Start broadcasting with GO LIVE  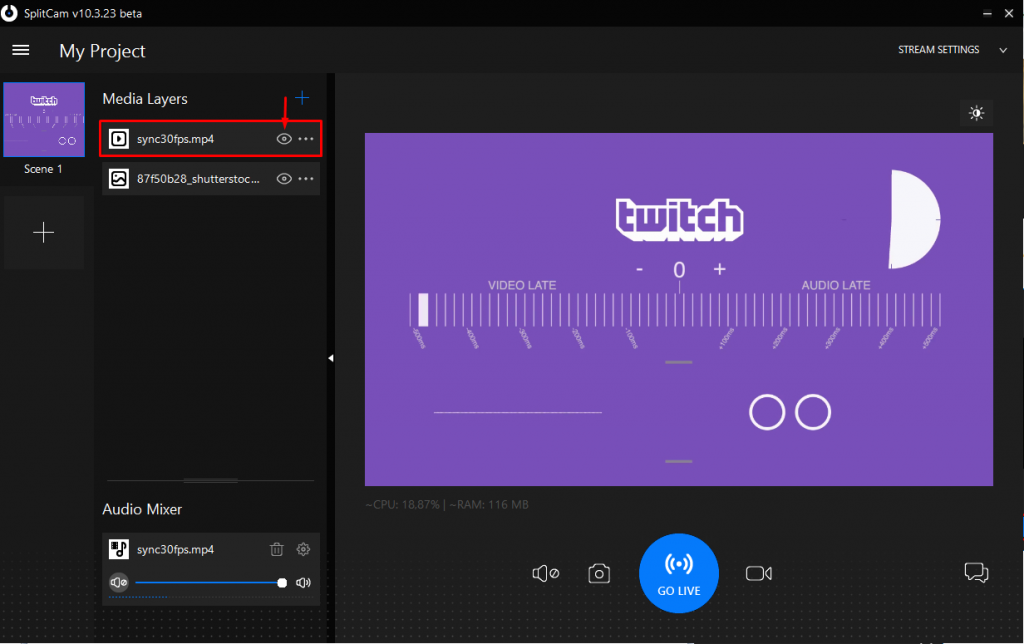[679, 573]
